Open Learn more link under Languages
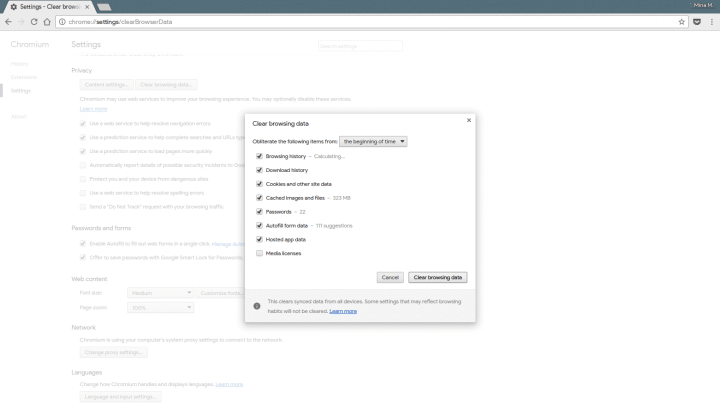The height and width of the screenshot is (405, 720). 229,384
